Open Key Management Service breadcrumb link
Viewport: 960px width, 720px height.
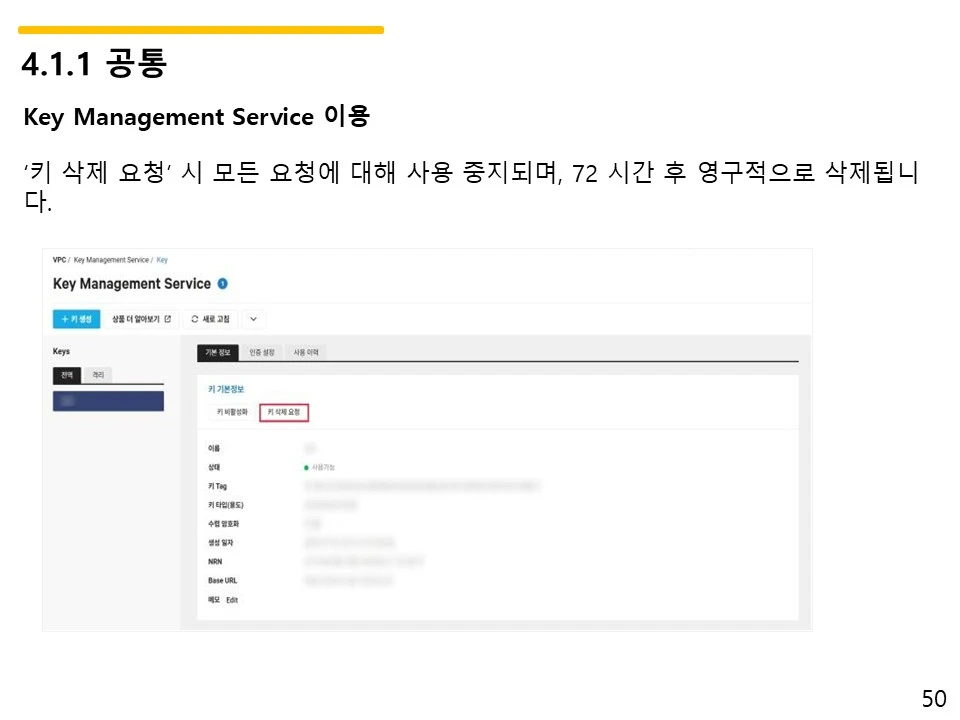[x=111, y=258]
